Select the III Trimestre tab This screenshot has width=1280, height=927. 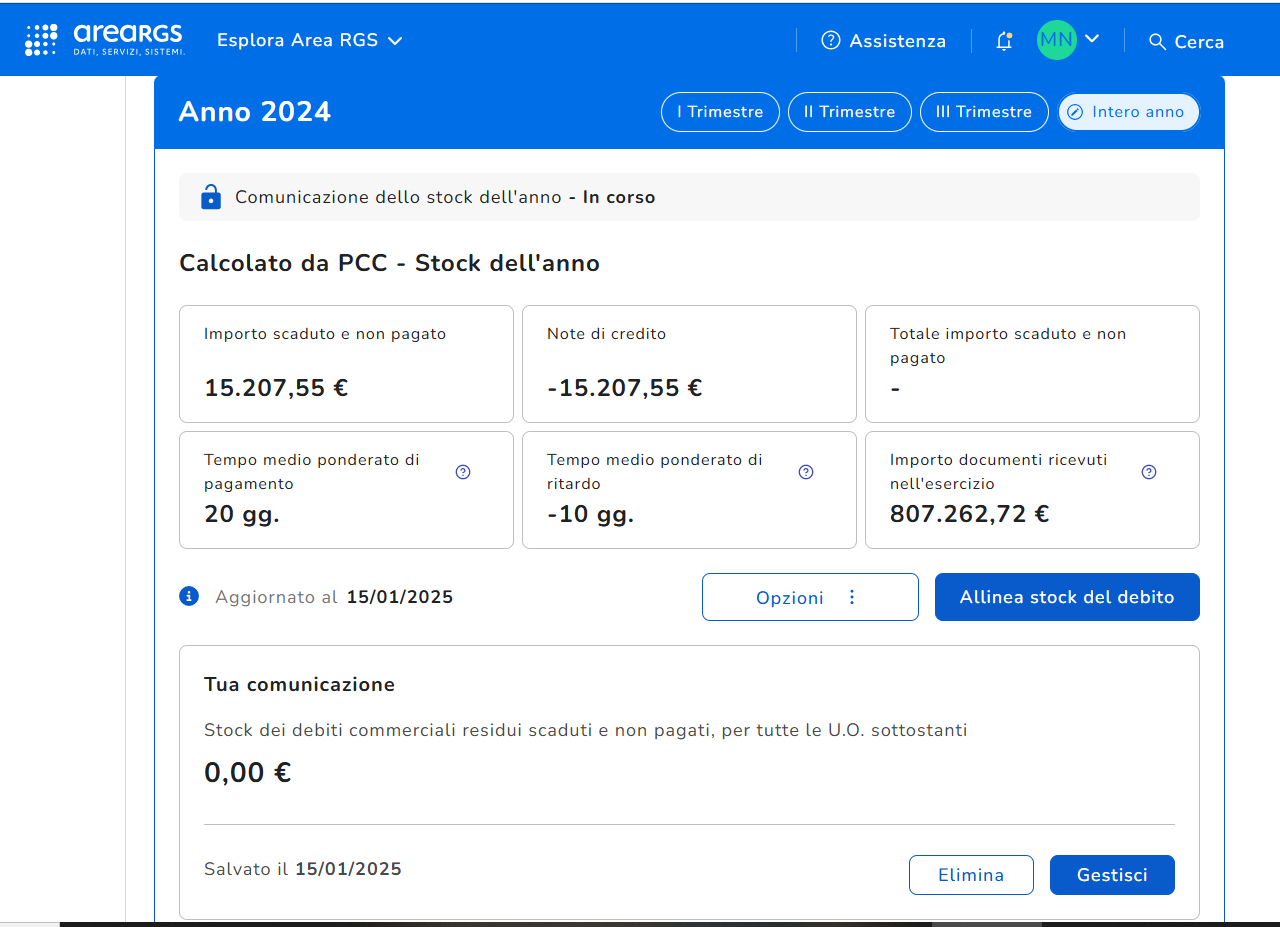[983, 112]
